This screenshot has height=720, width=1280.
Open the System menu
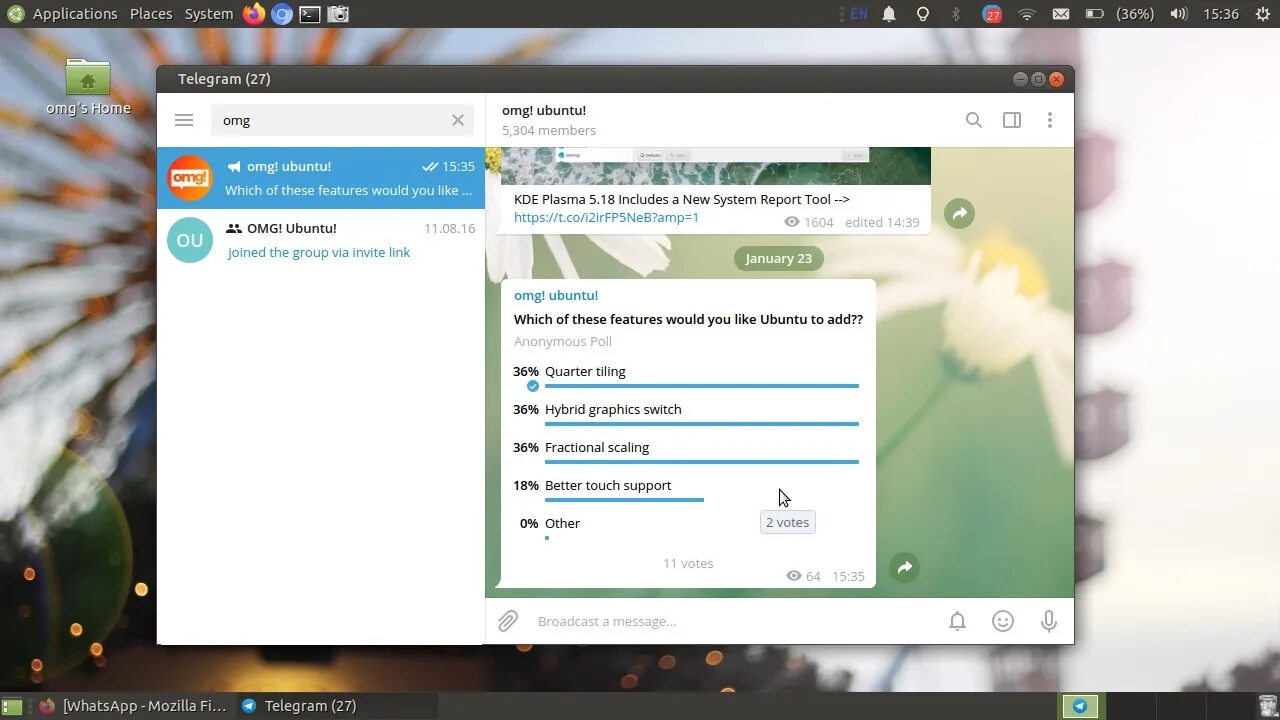(209, 14)
